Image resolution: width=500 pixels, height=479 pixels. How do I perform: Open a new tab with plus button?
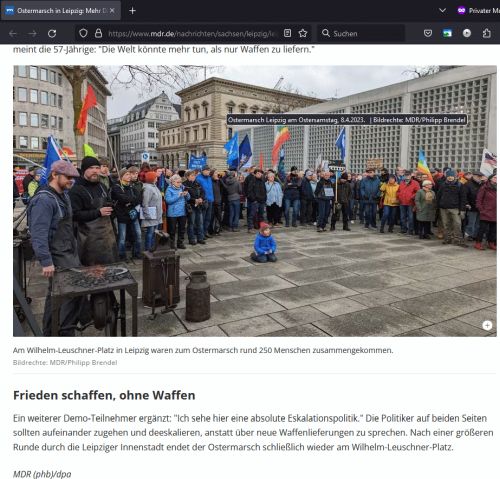point(132,11)
